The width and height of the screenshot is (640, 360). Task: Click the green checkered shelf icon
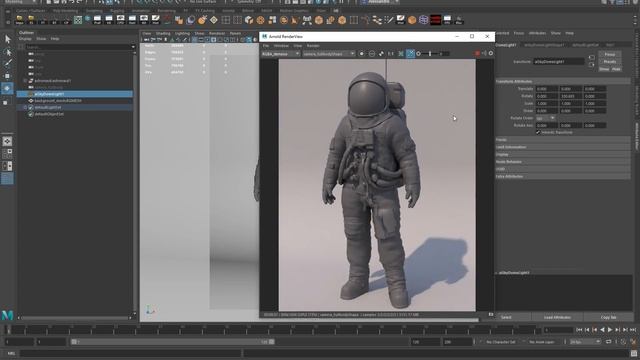pos(78,20)
